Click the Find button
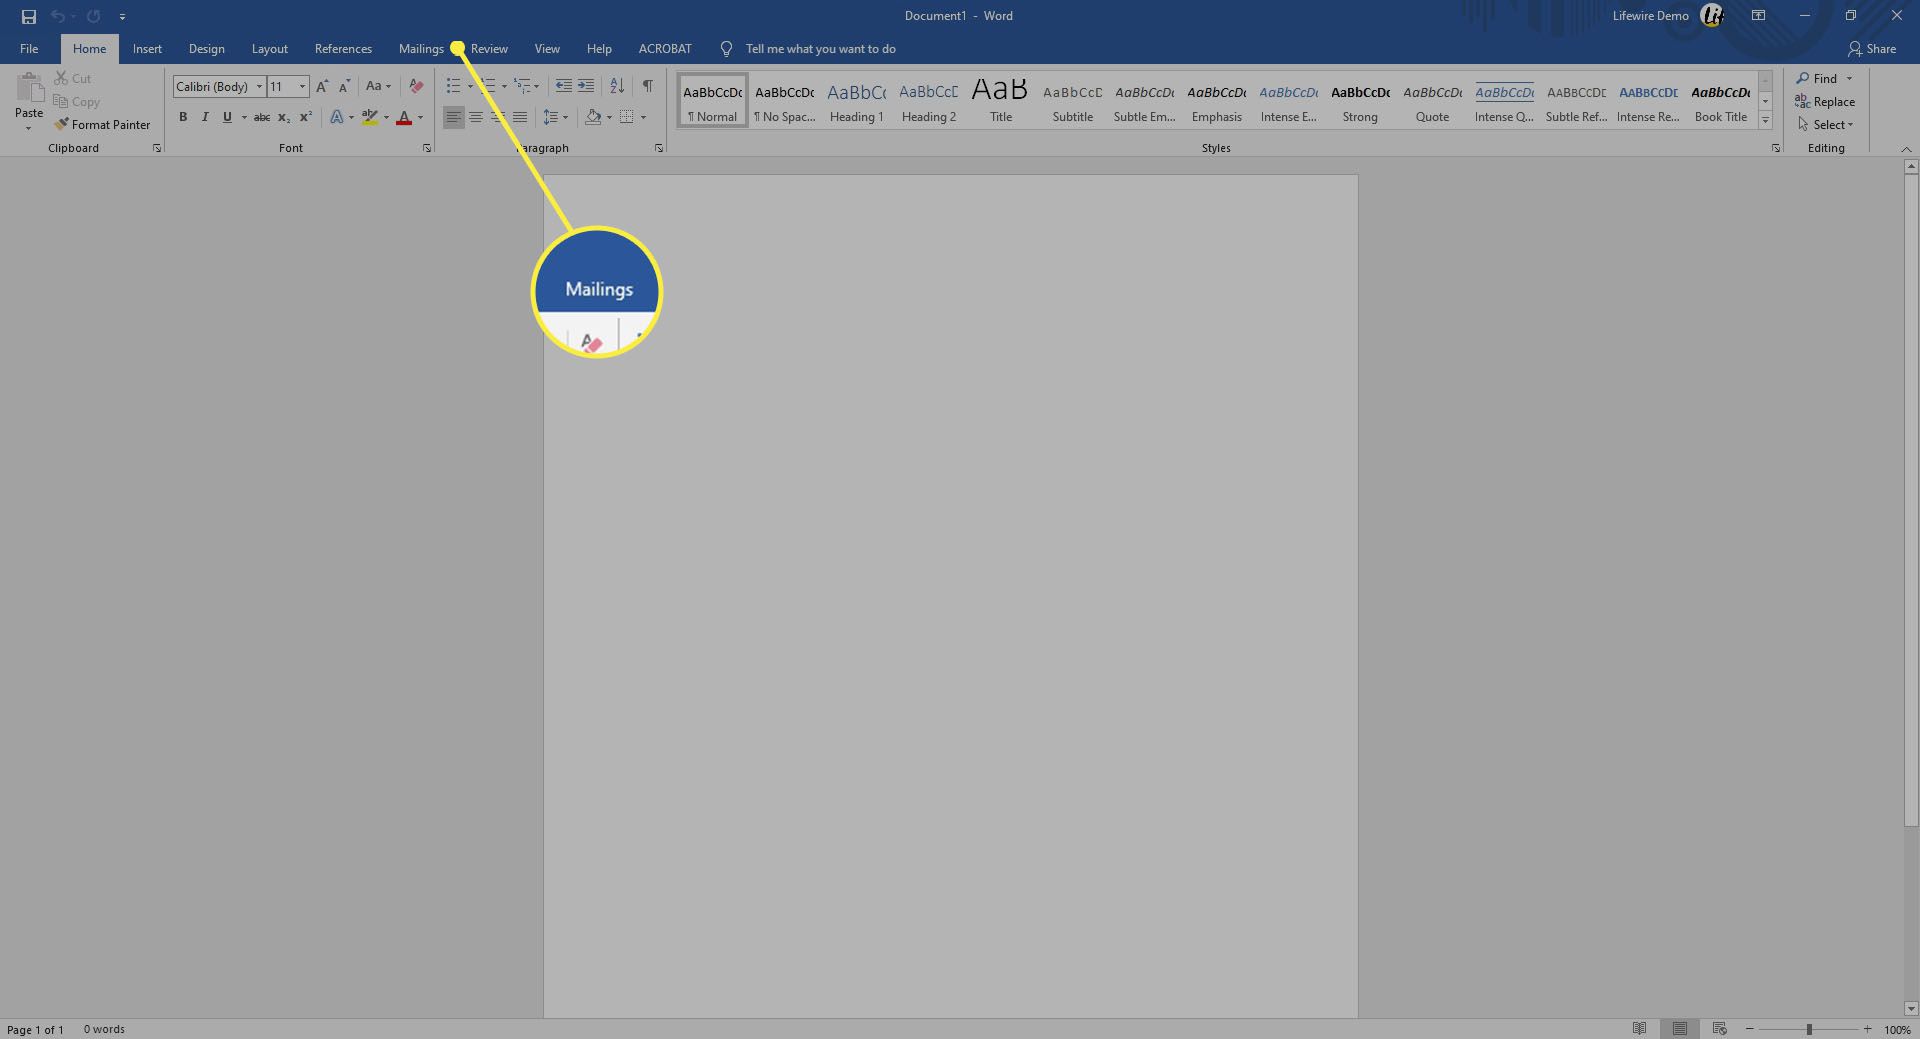The image size is (1920, 1039). 1817,78
